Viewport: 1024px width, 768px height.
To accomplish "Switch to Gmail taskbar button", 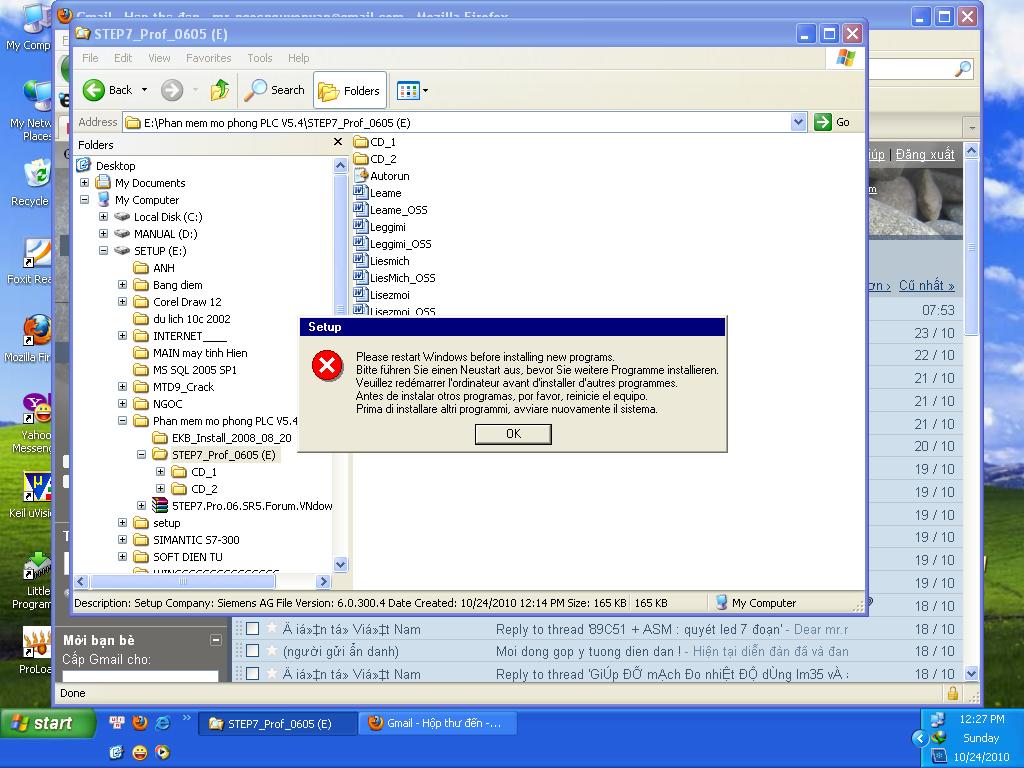I will click(438, 723).
